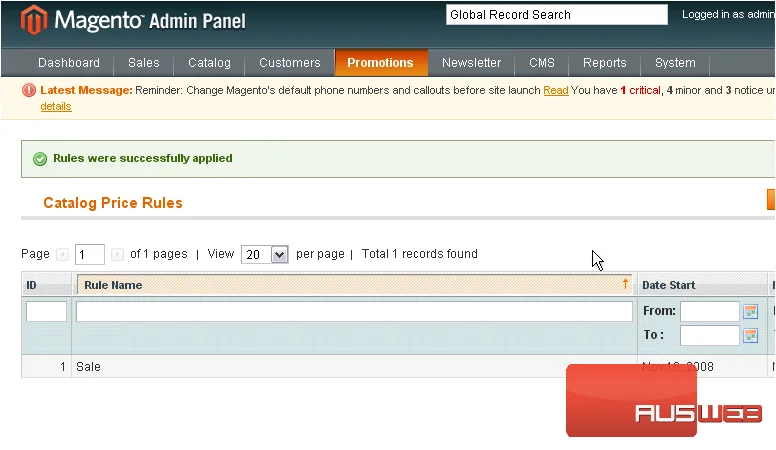Click the 1 critical notice text
Screen dimensions: 776x450
[640, 91]
